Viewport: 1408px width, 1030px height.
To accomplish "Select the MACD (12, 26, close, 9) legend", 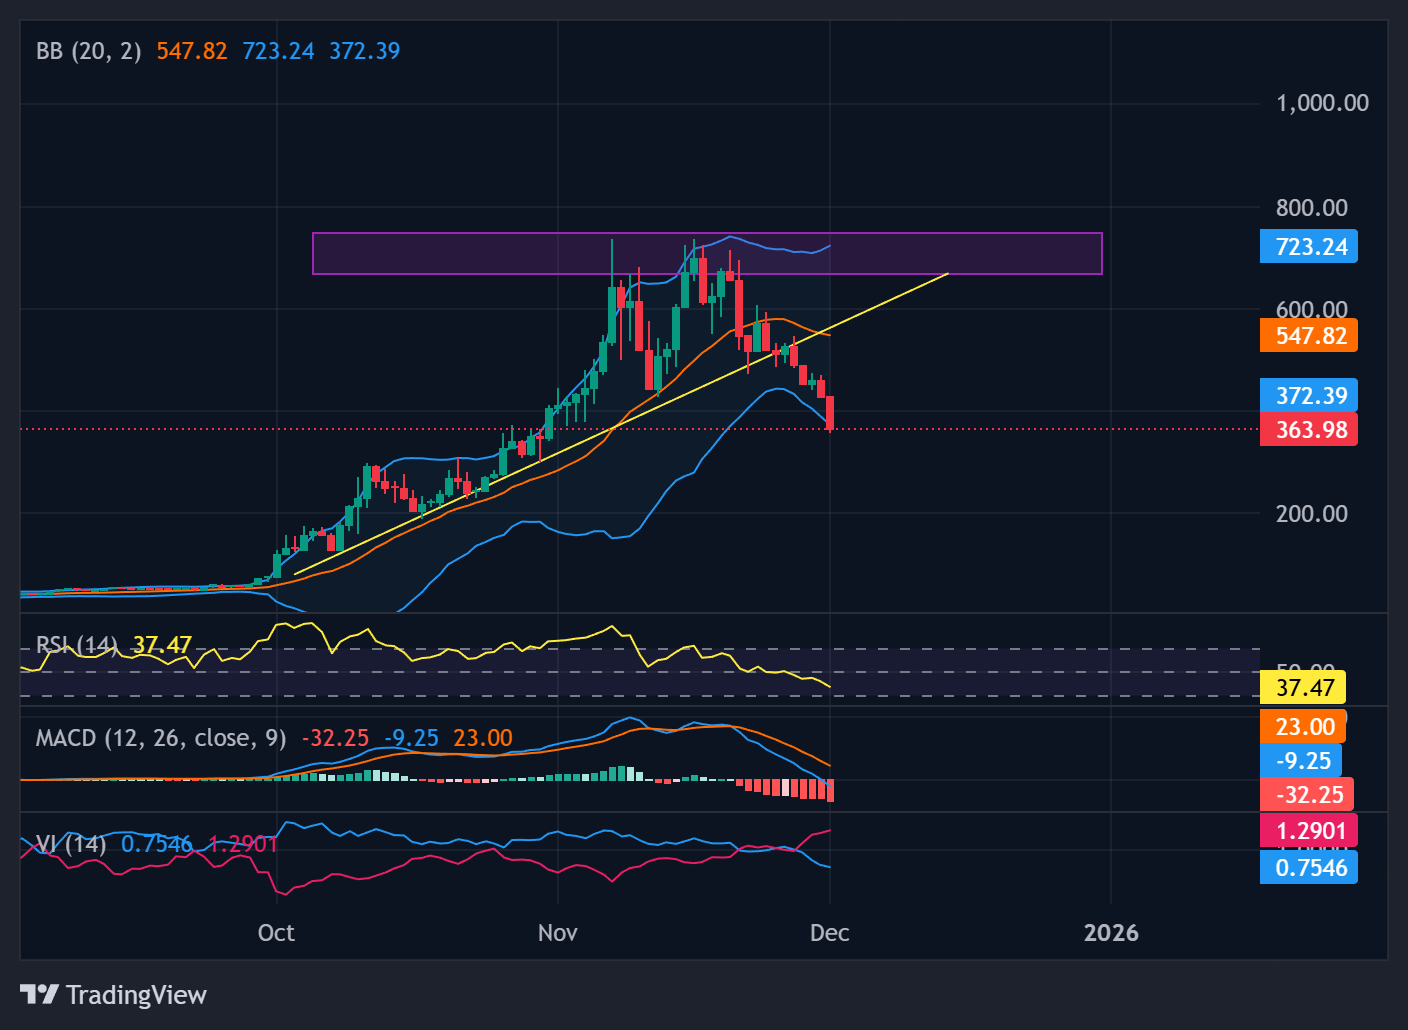I will 158,738.
